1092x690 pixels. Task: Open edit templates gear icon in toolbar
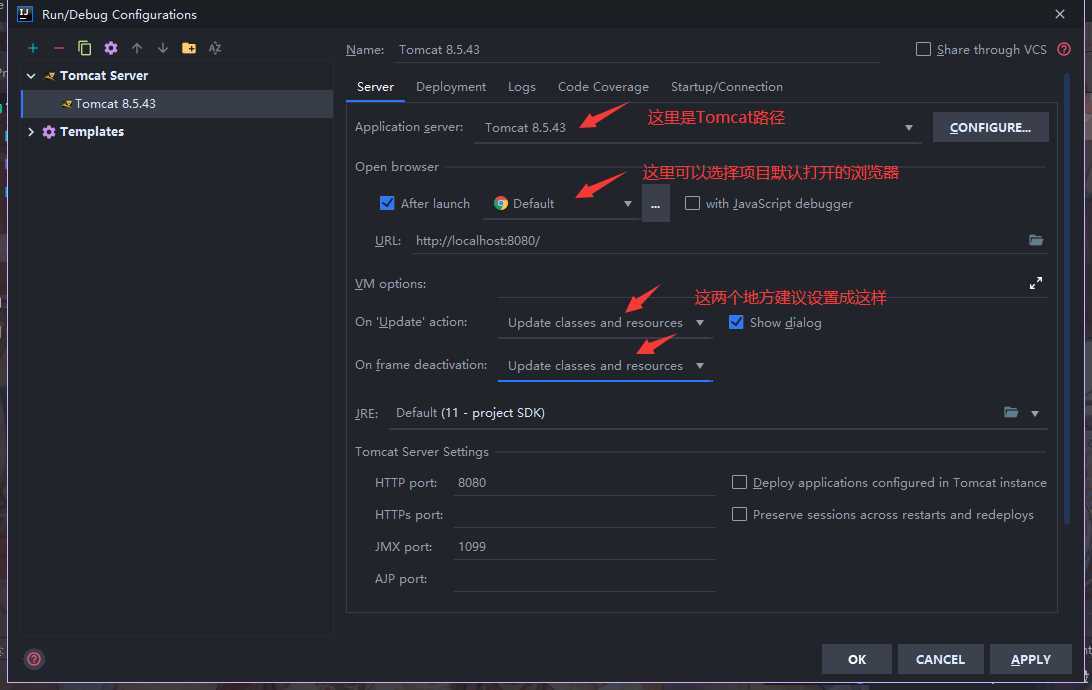point(111,48)
